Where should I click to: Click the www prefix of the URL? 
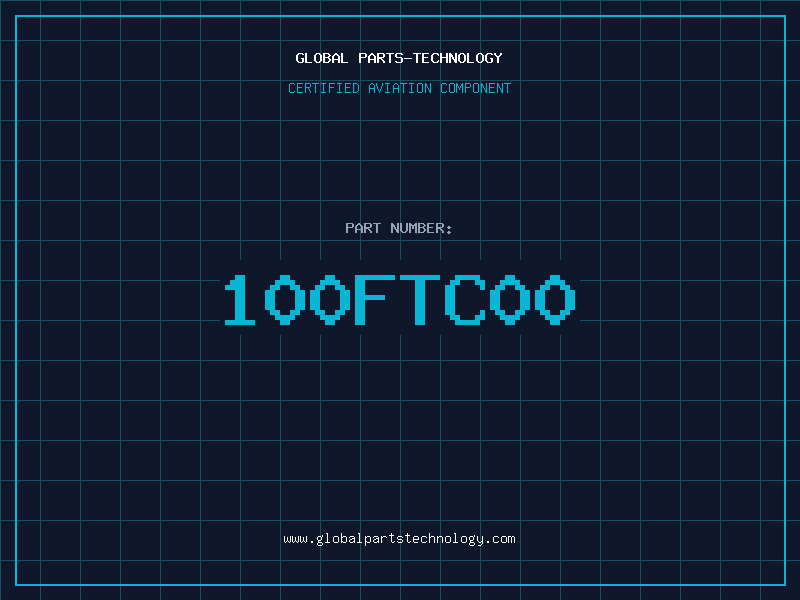tap(295, 539)
